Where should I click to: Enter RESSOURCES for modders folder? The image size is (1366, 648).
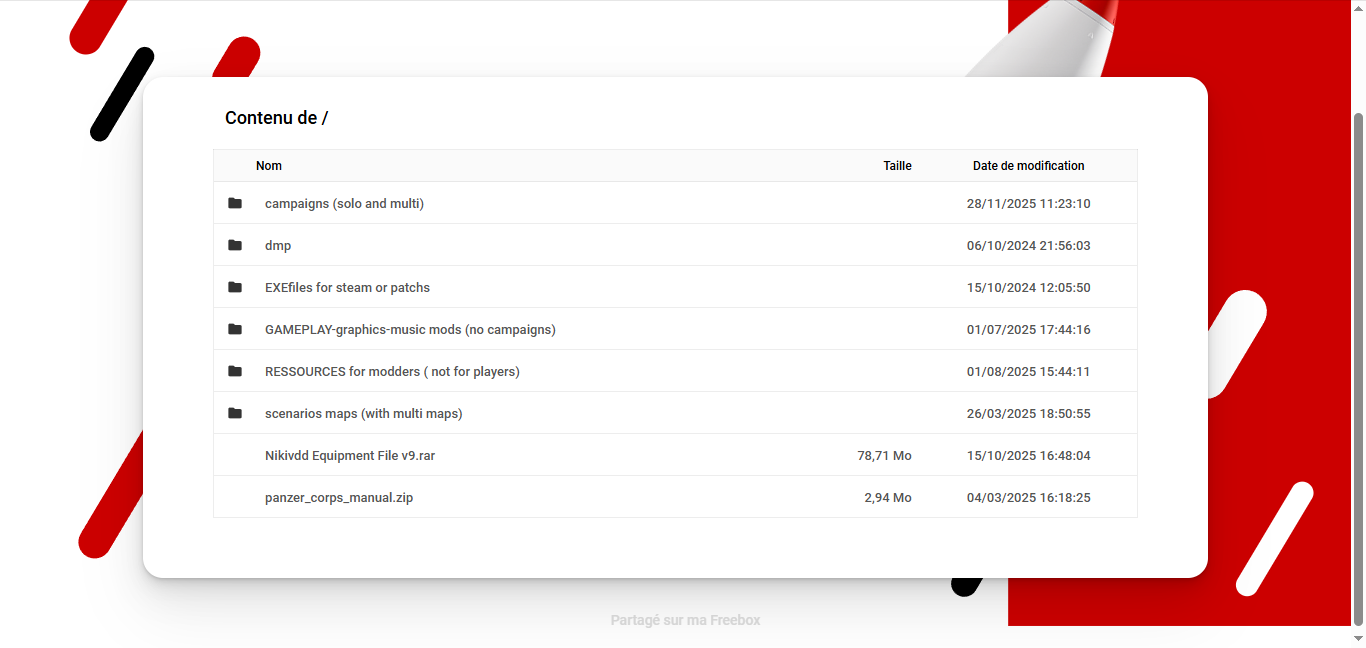coord(392,372)
